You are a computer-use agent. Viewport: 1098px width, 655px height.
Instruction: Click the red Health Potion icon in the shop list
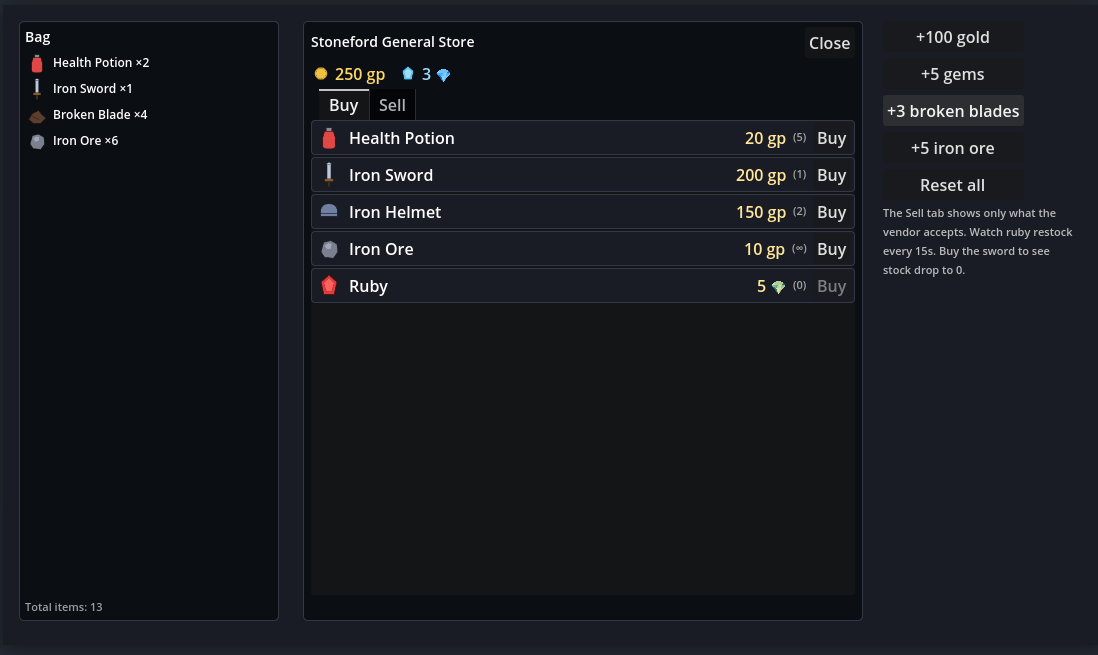pos(328,138)
